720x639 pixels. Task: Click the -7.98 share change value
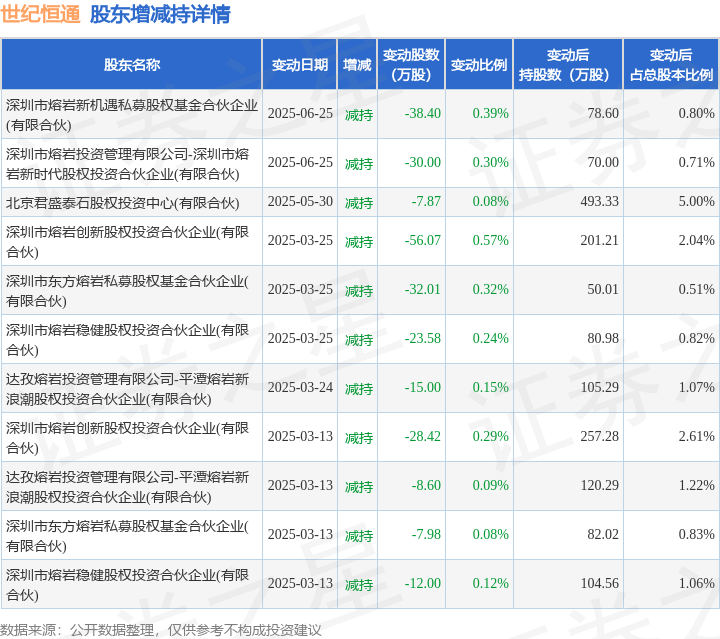coord(426,535)
